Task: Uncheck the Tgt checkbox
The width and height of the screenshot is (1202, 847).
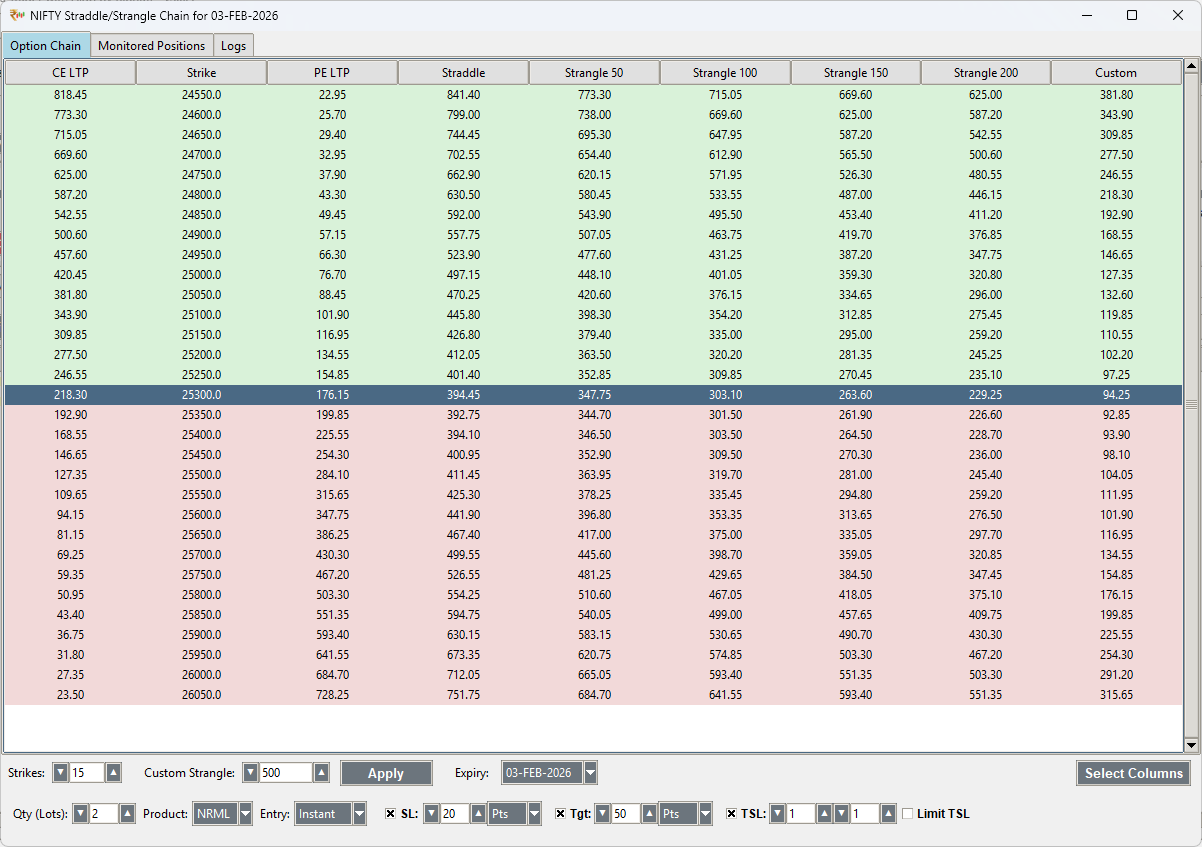Action: pos(561,814)
